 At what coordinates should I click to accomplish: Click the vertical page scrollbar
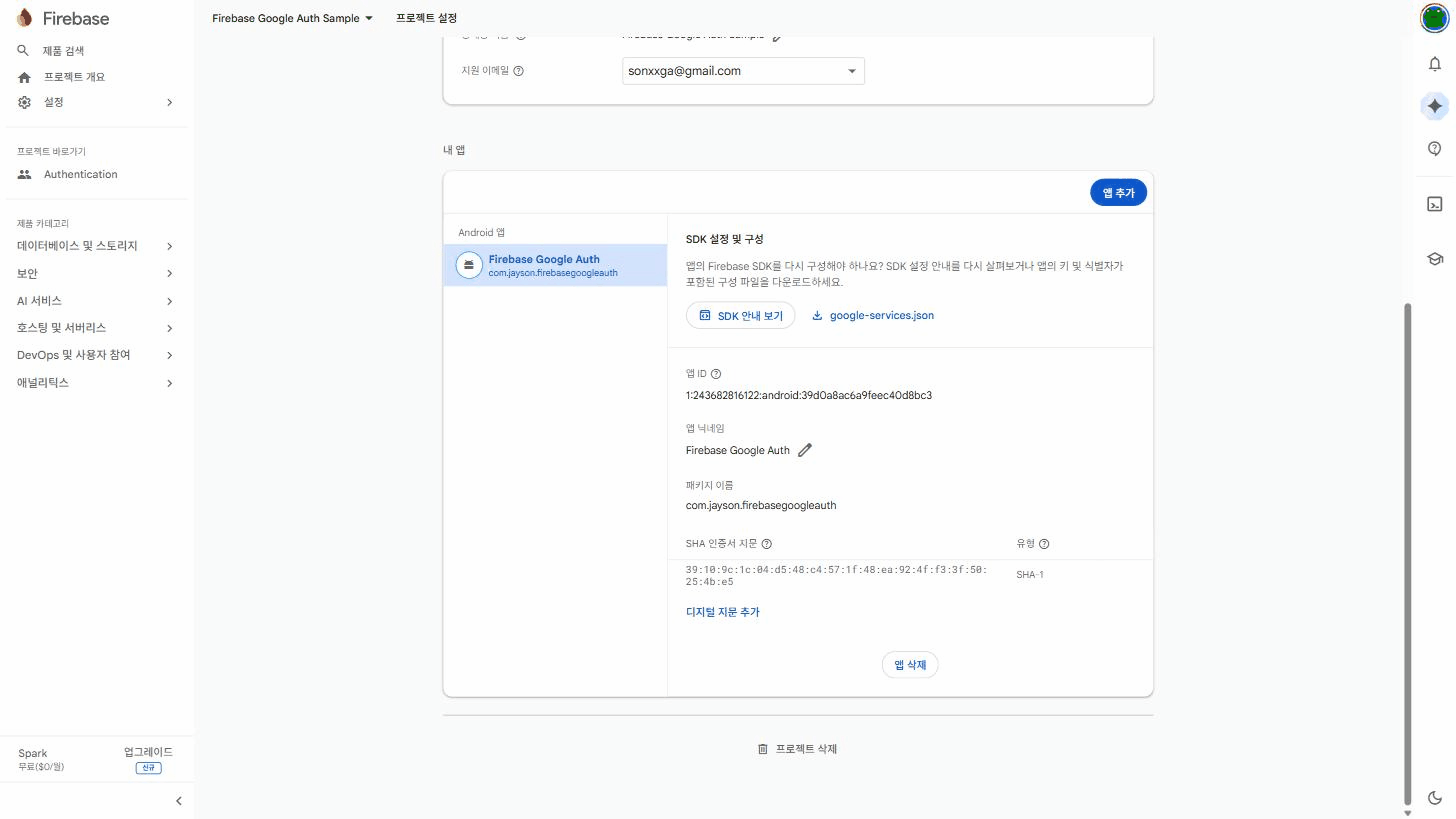pos(1409,553)
